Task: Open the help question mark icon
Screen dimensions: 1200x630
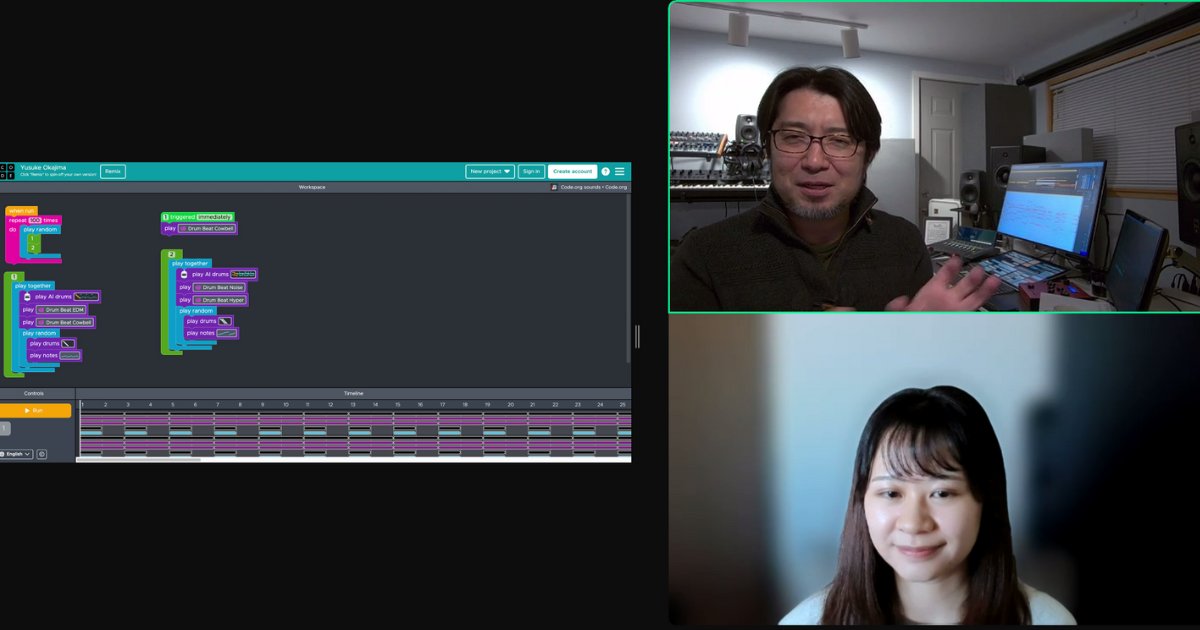Action: (x=605, y=172)
